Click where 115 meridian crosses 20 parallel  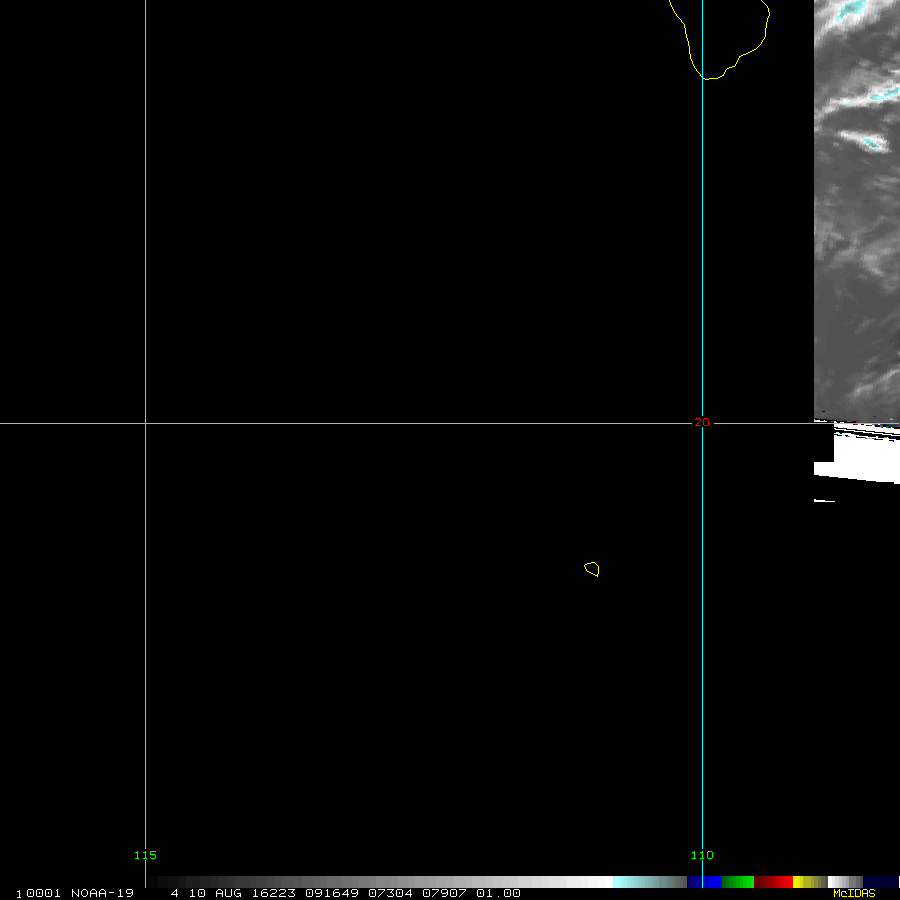[146, 423]
